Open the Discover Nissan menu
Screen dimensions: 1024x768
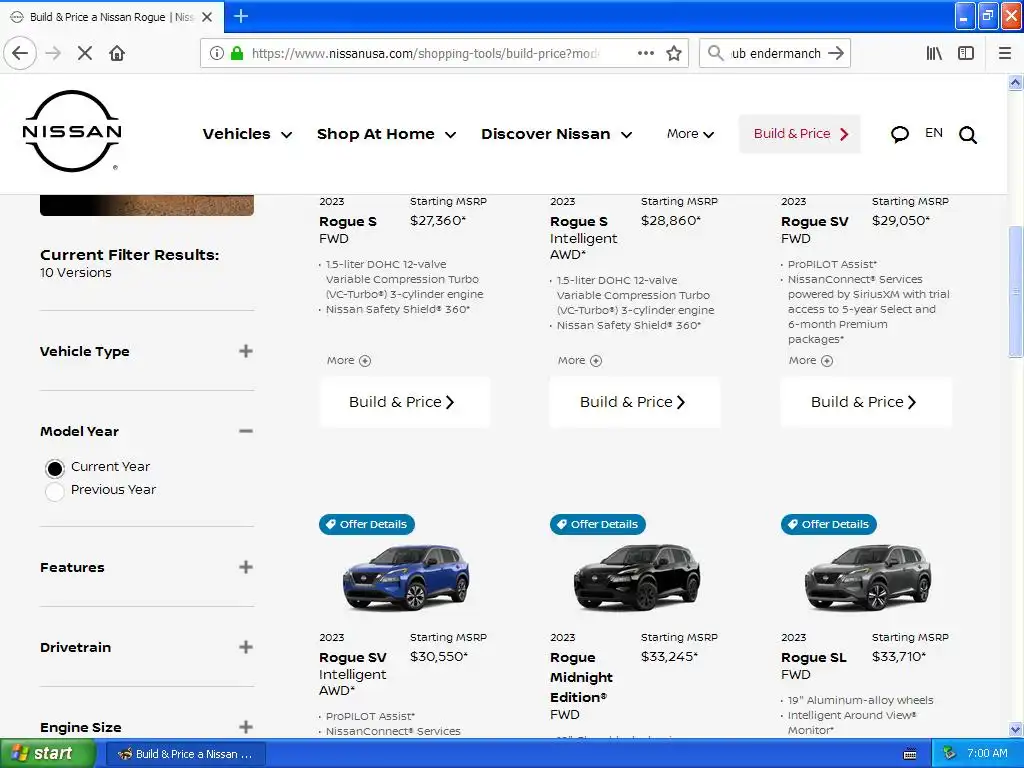(556, 134)
